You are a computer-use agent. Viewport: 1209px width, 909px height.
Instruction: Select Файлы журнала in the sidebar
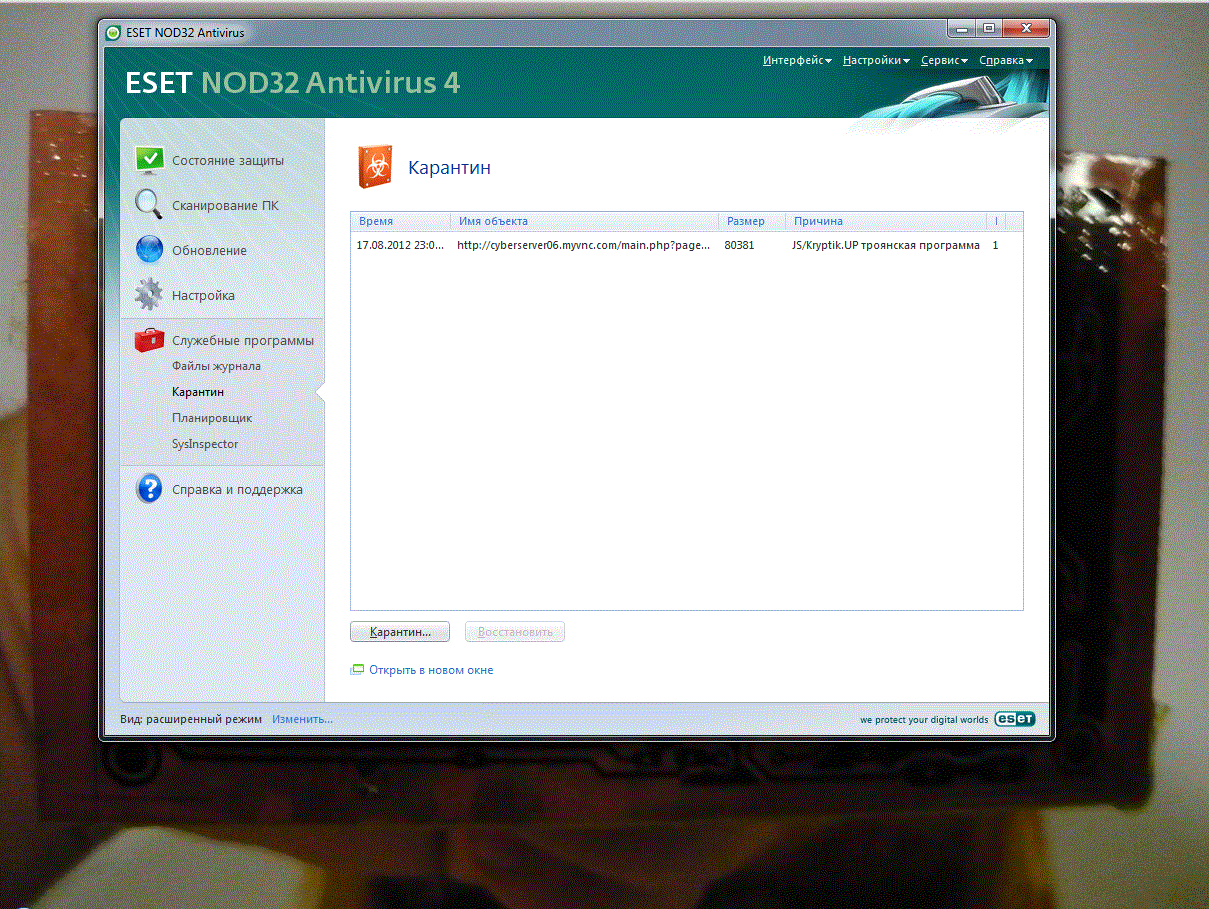(216, 366)
